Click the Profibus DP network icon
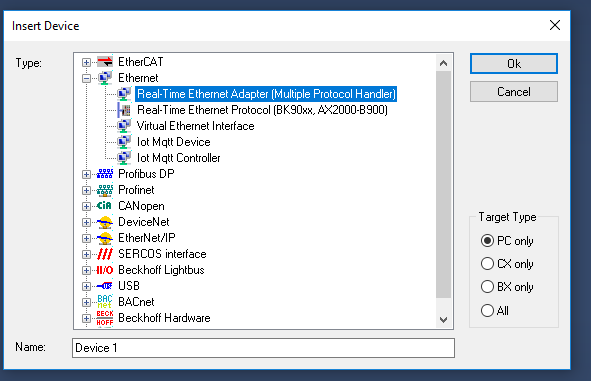Screen dimensions: 591x381 105,174
